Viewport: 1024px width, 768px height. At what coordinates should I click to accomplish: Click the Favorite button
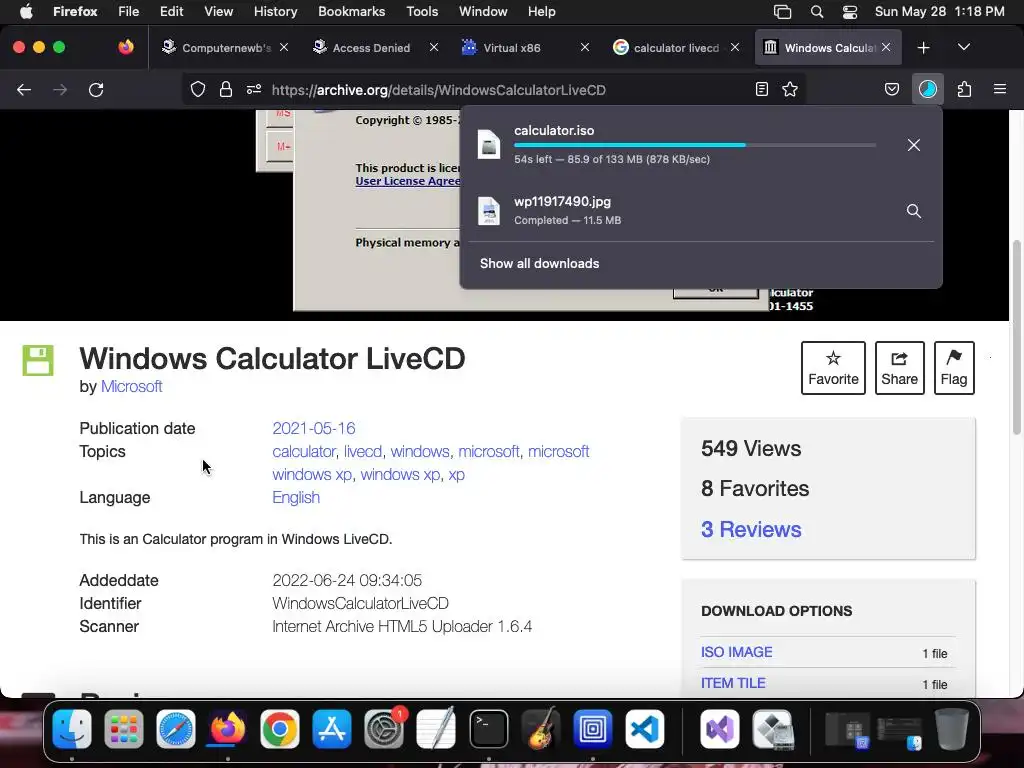(833, 368)
